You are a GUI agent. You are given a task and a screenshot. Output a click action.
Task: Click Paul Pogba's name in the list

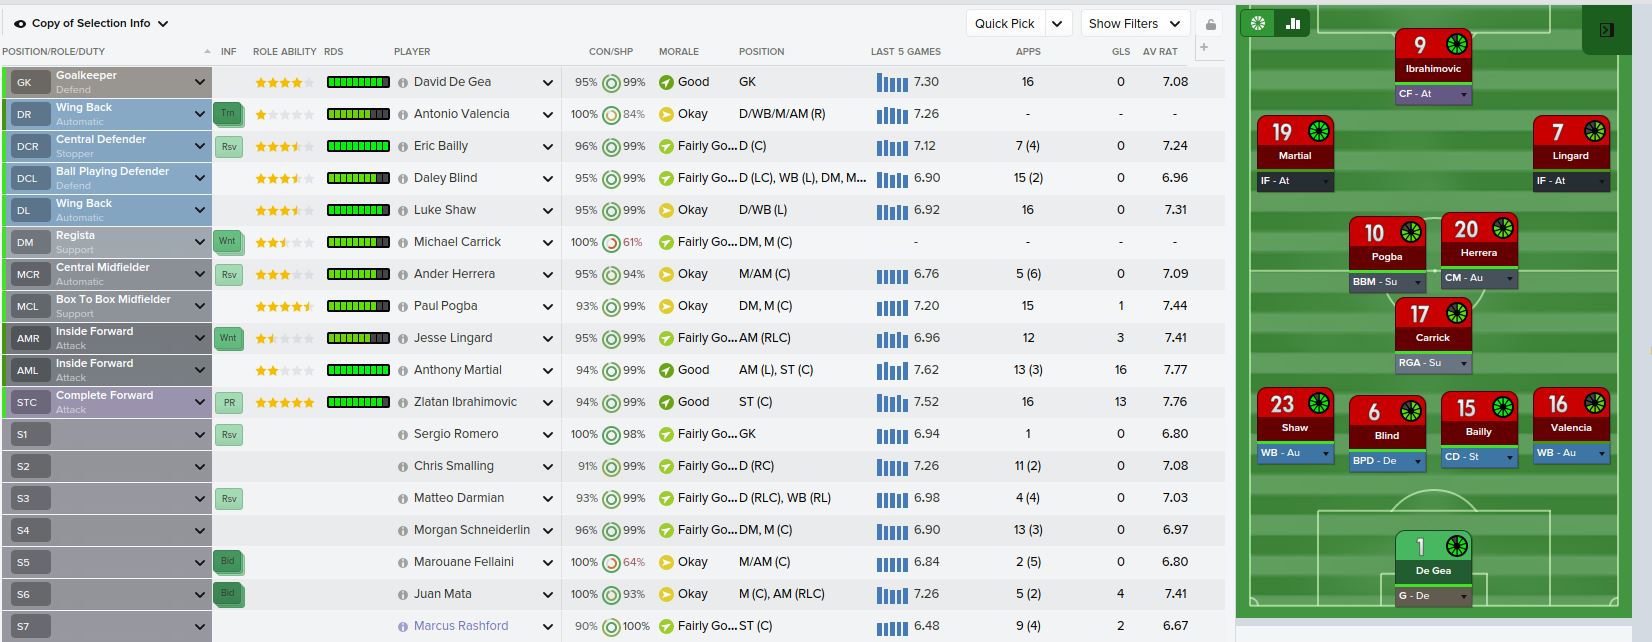coord(445,306)
